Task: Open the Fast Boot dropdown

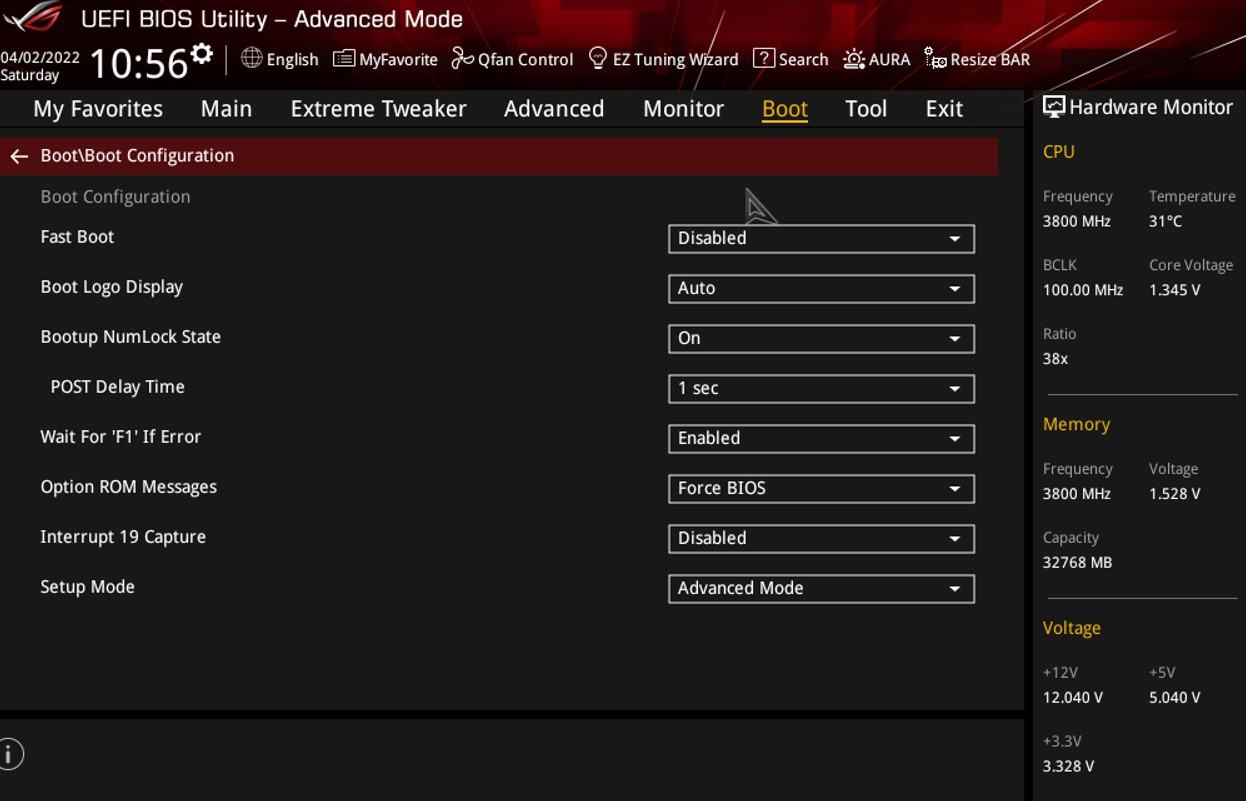Action: 821,238
